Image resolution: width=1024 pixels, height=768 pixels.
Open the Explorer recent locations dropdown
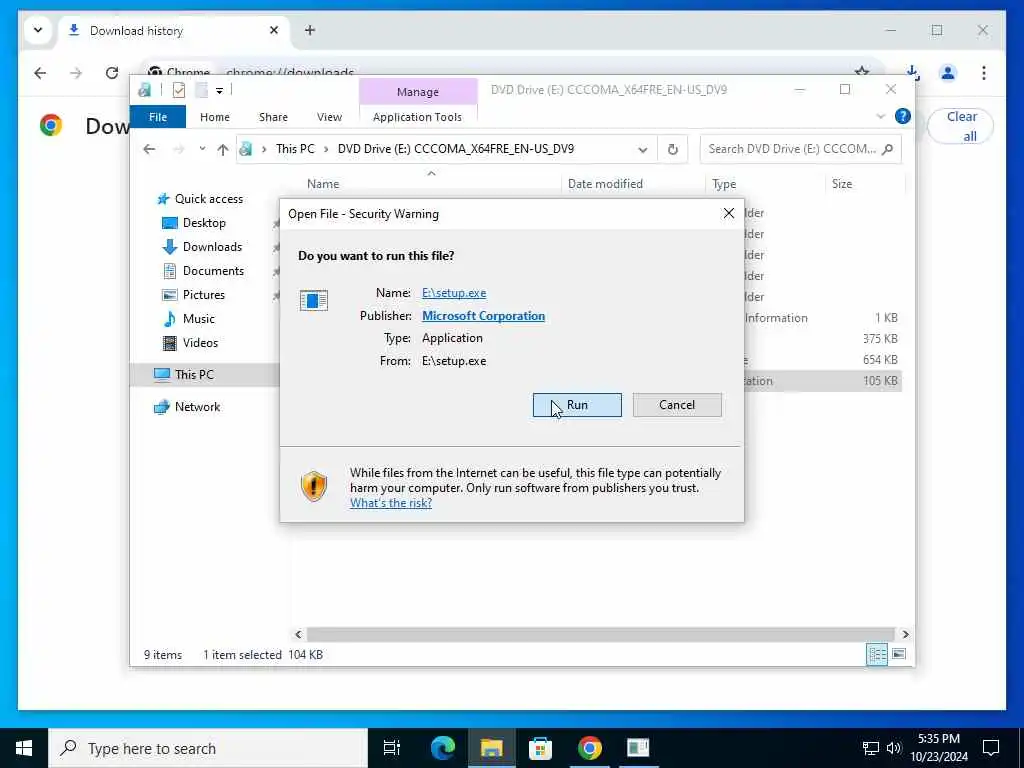202,149
